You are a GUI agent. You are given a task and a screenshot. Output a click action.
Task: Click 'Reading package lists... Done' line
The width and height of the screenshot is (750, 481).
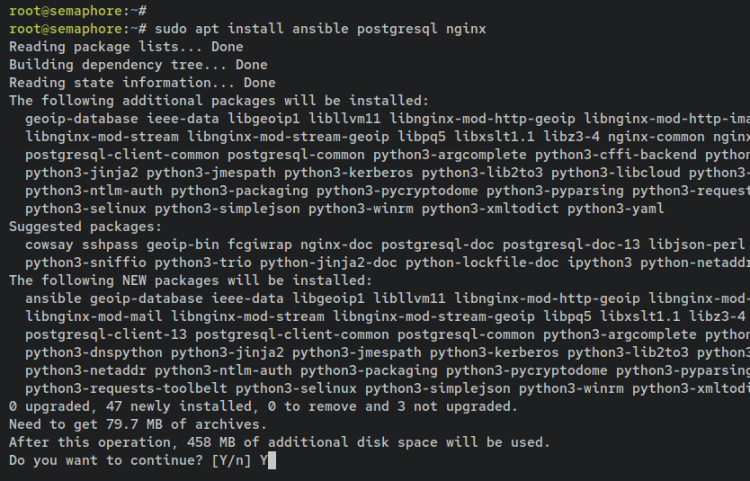point(125,46)
